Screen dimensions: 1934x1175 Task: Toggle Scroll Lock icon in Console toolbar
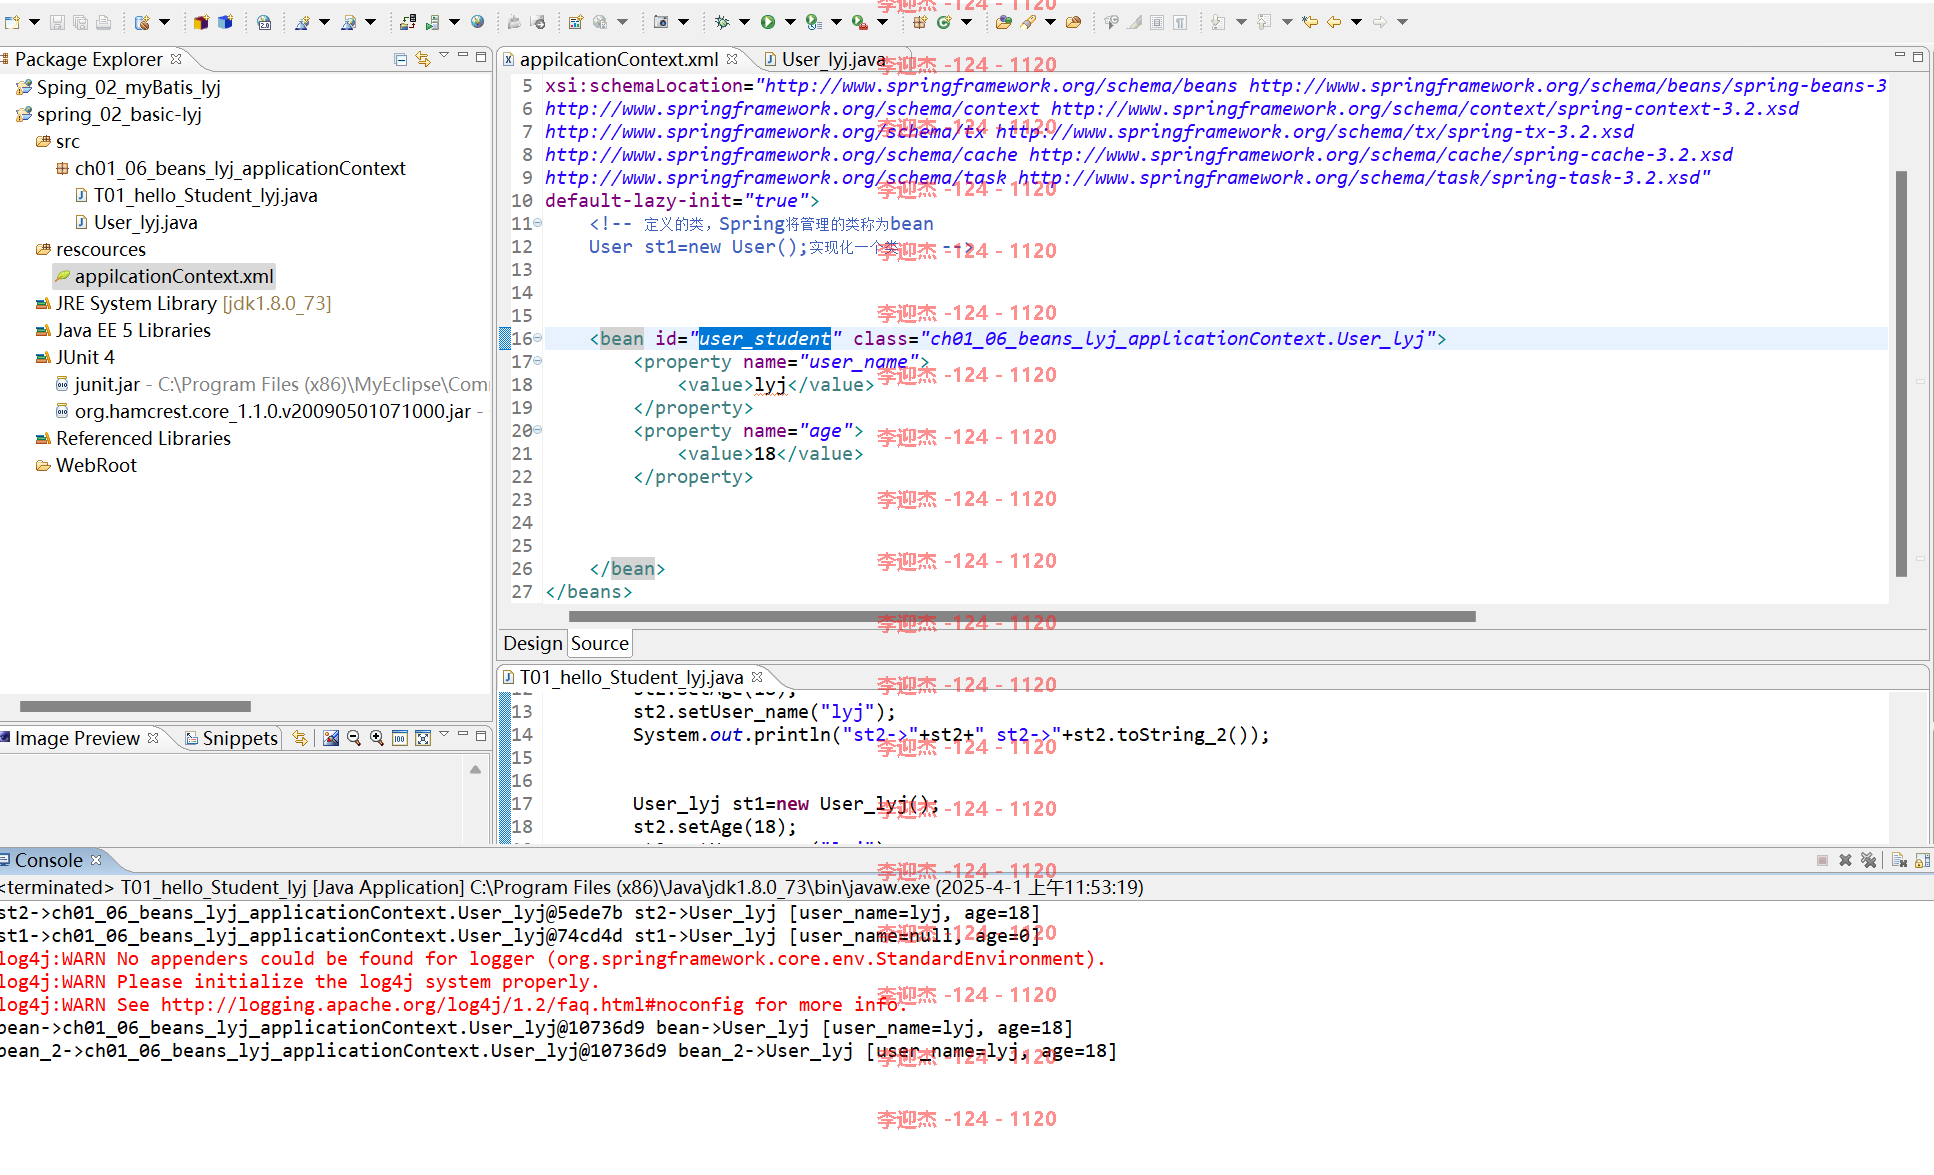click(1922, 860)
